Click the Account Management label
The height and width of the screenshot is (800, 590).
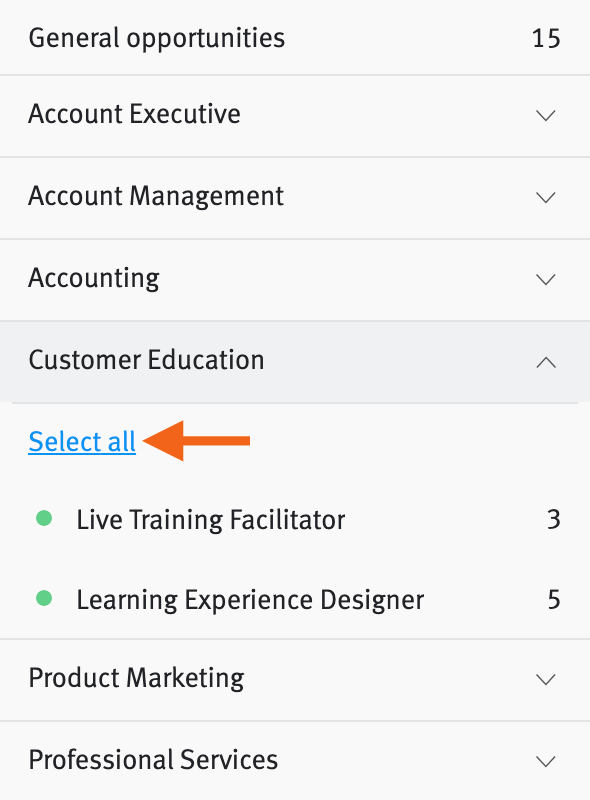156,196
